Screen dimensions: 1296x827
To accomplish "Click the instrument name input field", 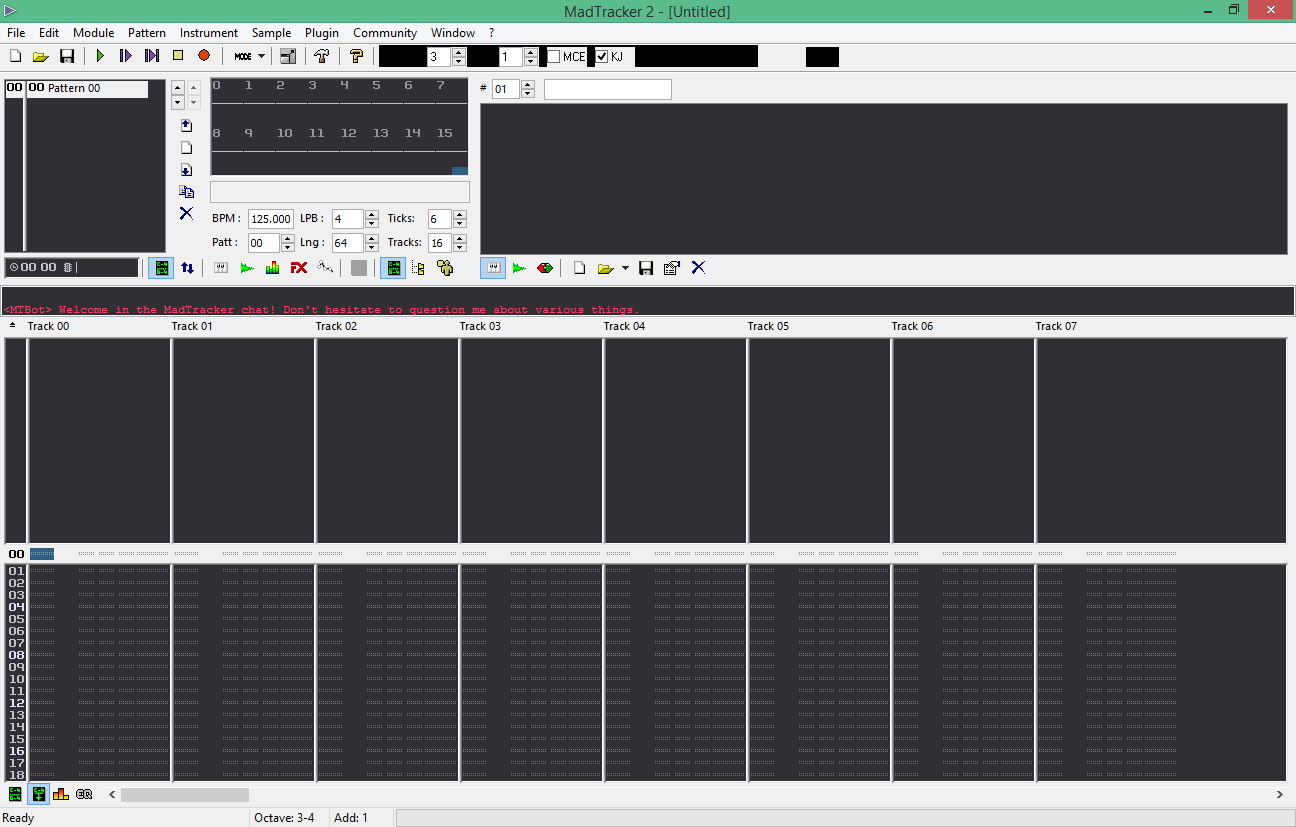I will tap(608, 89).
